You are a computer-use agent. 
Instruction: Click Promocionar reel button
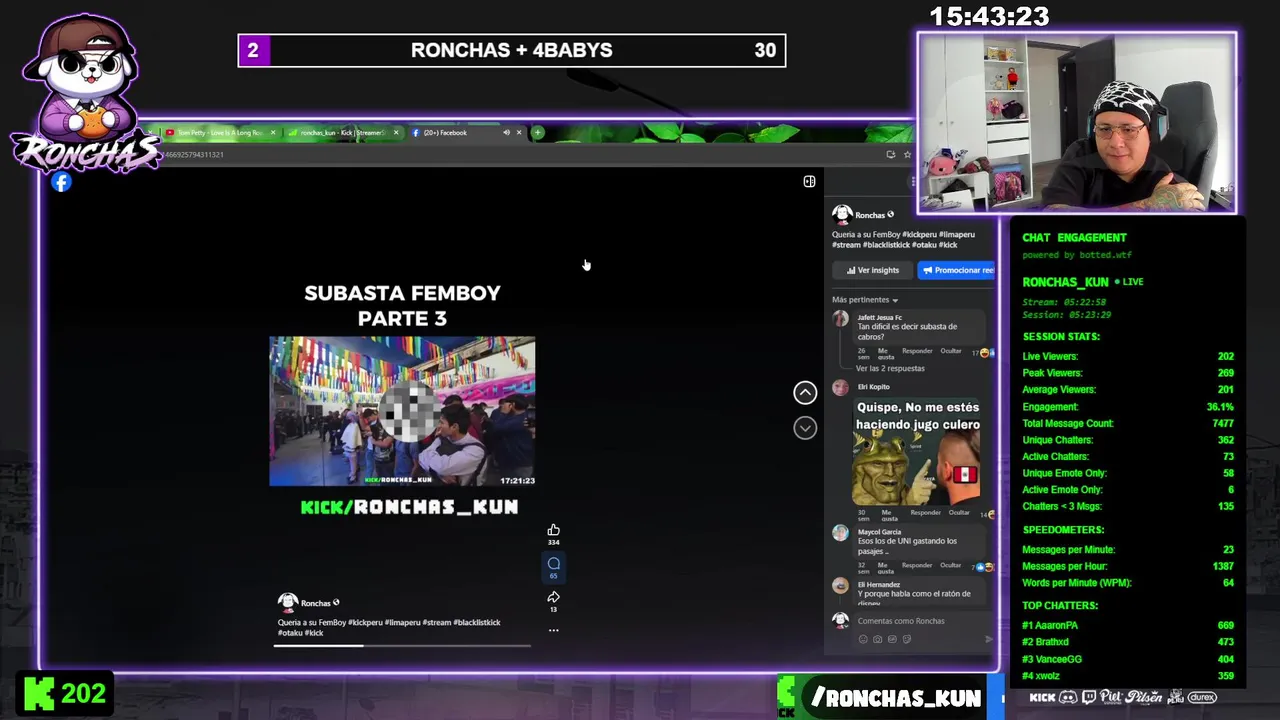click(x=957, y=270)
